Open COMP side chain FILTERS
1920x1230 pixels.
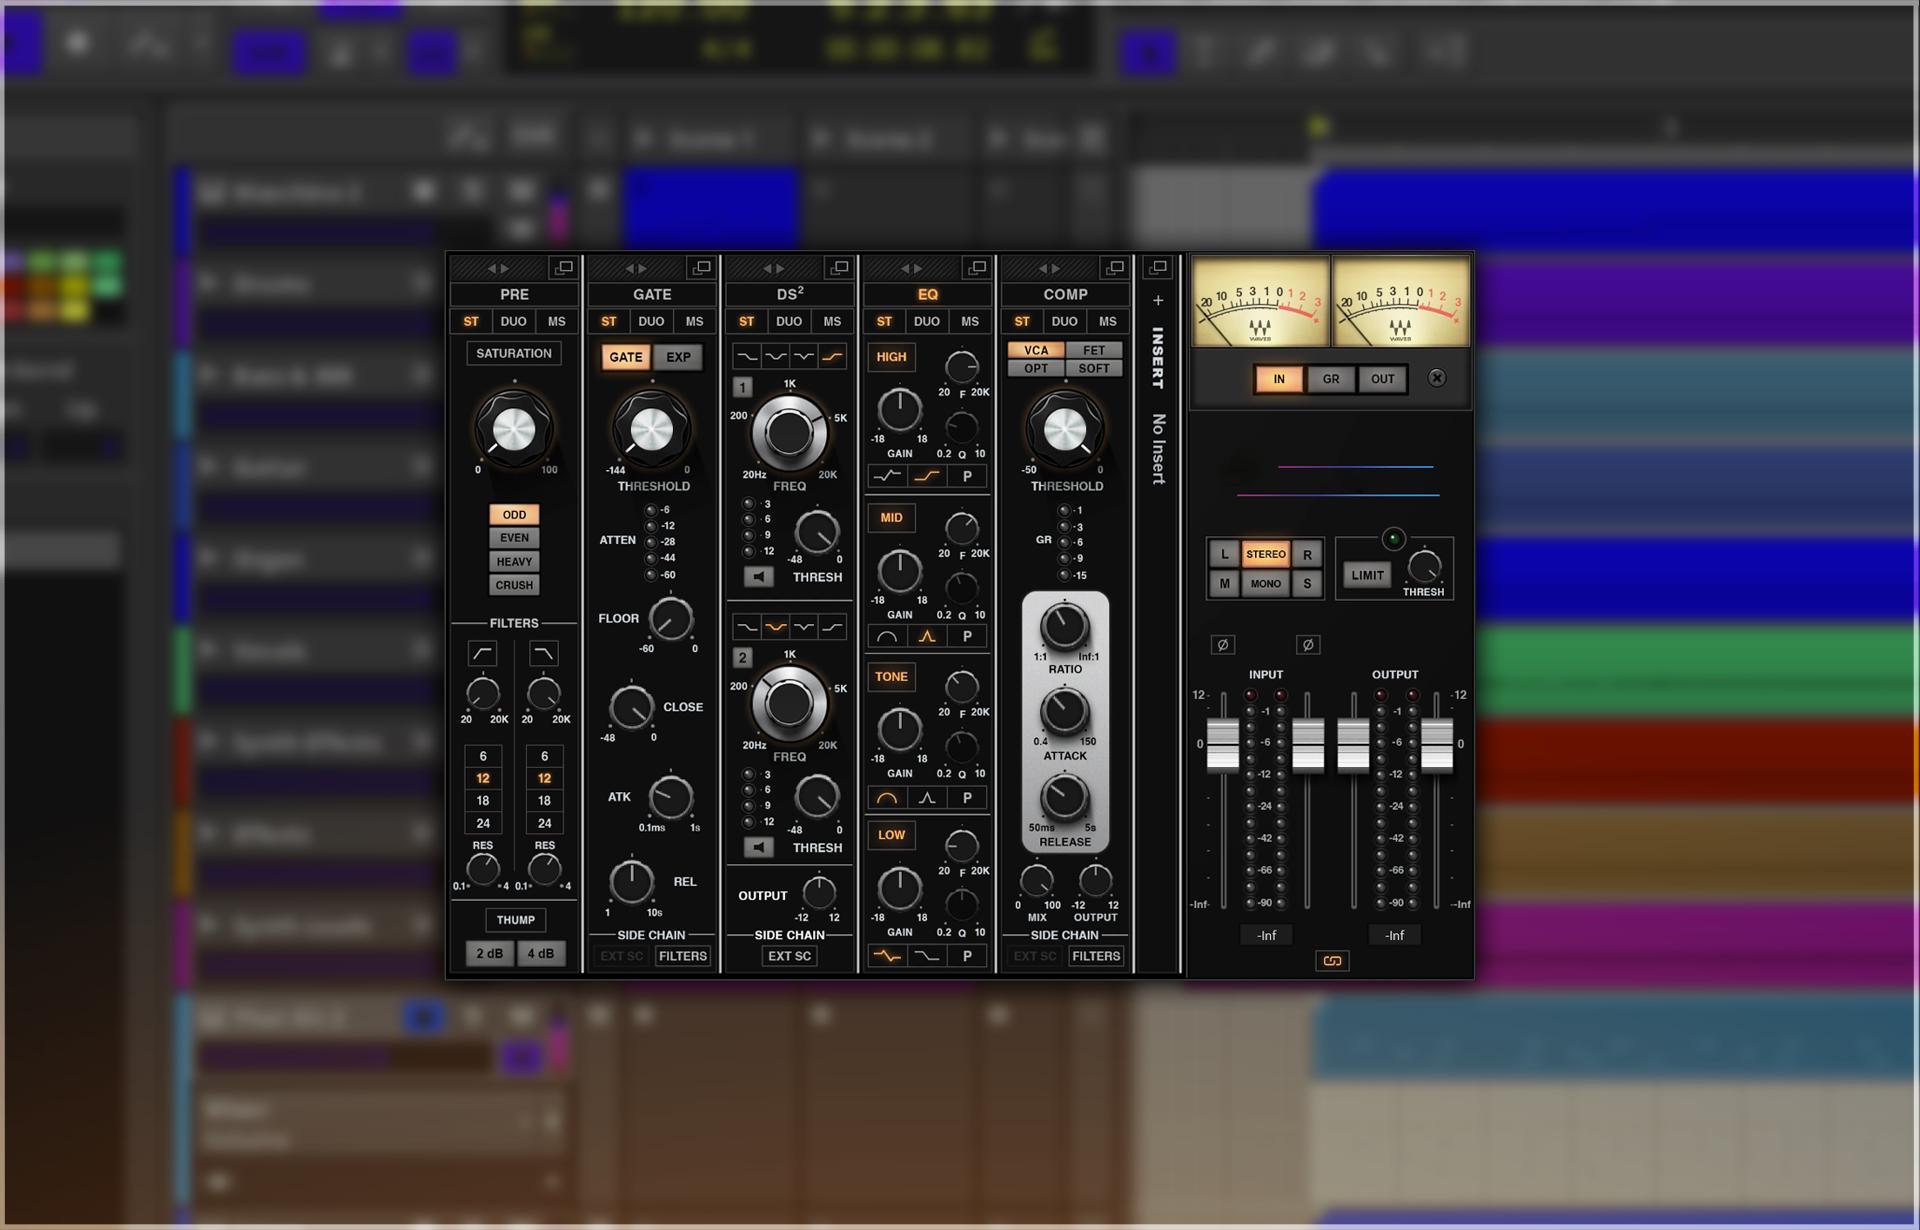point(1096,956)
